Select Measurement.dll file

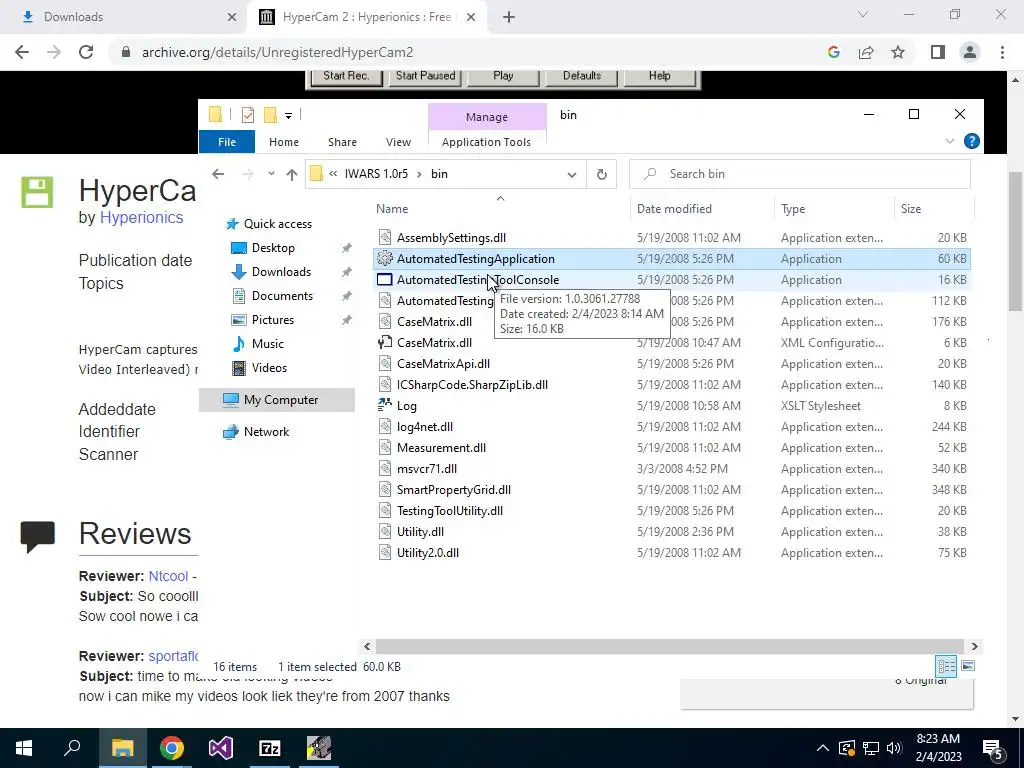click(x=441, y=447)
